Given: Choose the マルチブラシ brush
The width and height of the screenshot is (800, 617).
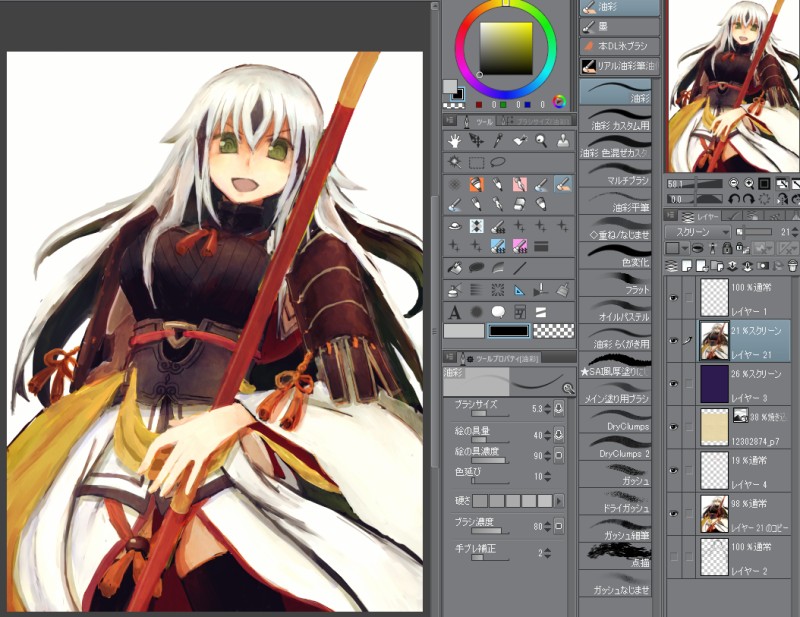Looking at the screenshot, I should click(615, 175).
